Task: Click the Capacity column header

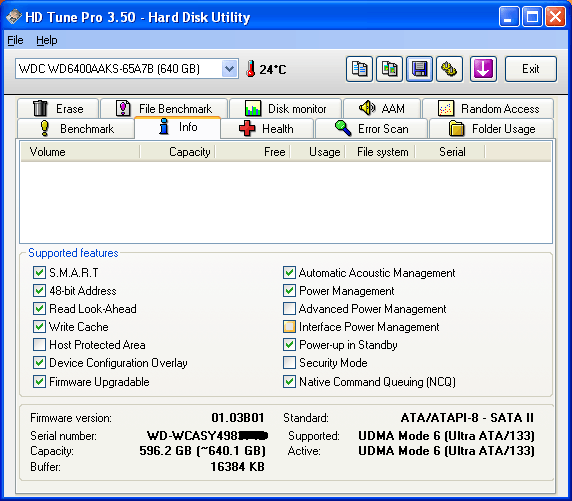Action: [178, 152]
